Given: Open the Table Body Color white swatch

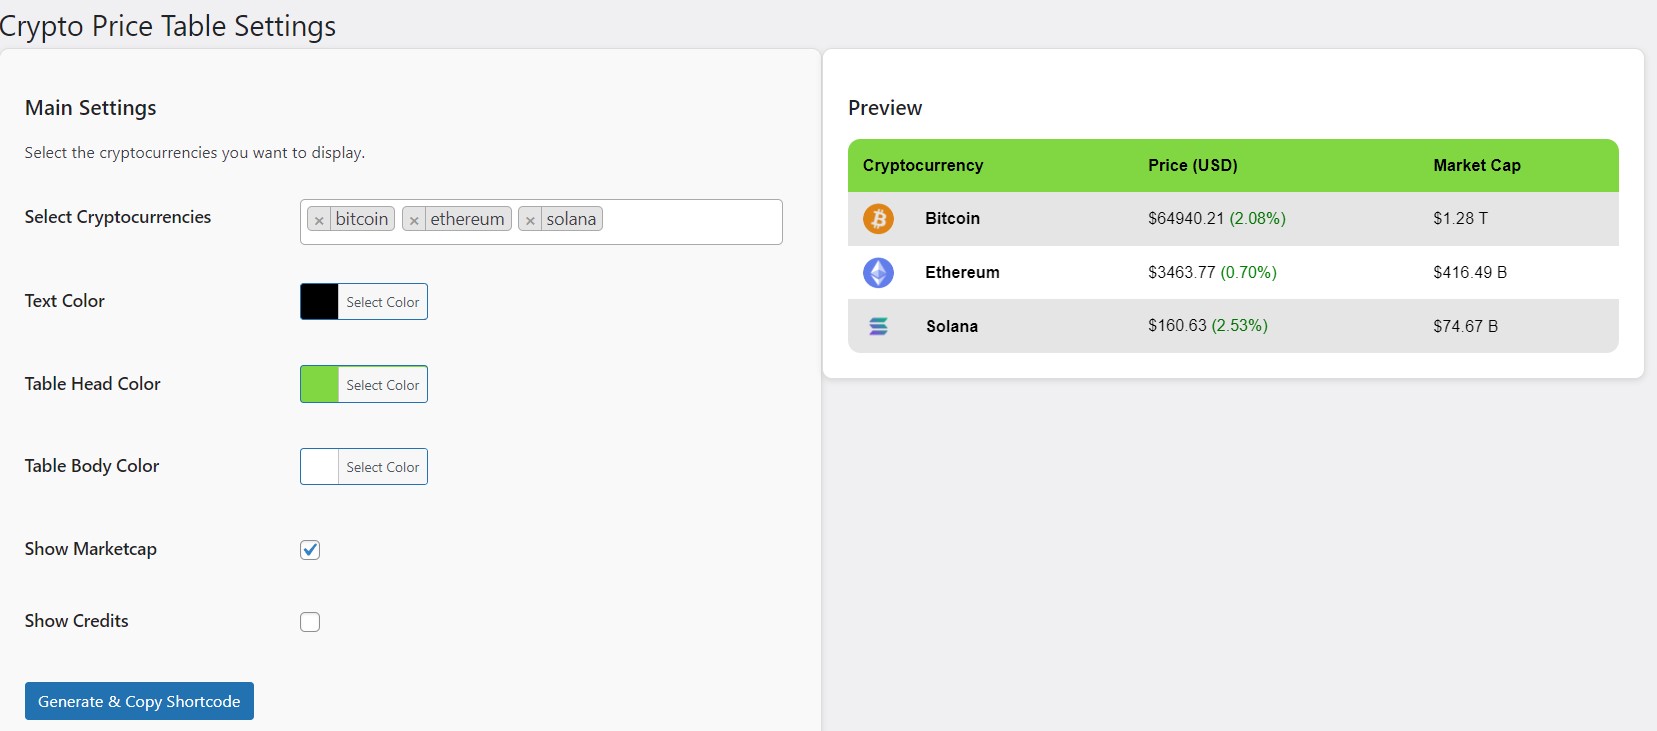Looking at the screenshot, I should [320, 467].
